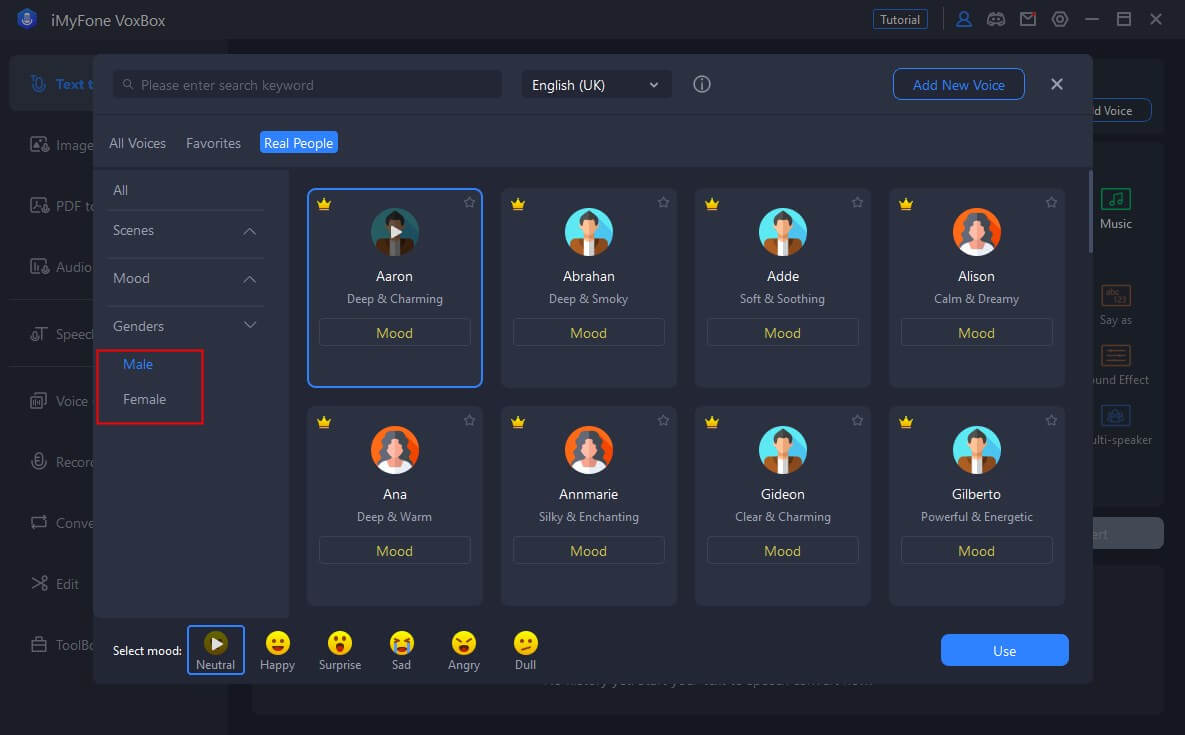The height and width of the screenshot is (735, 1185).
Task: Click the info icon beside language selector
Action: [x=702, y=84]
